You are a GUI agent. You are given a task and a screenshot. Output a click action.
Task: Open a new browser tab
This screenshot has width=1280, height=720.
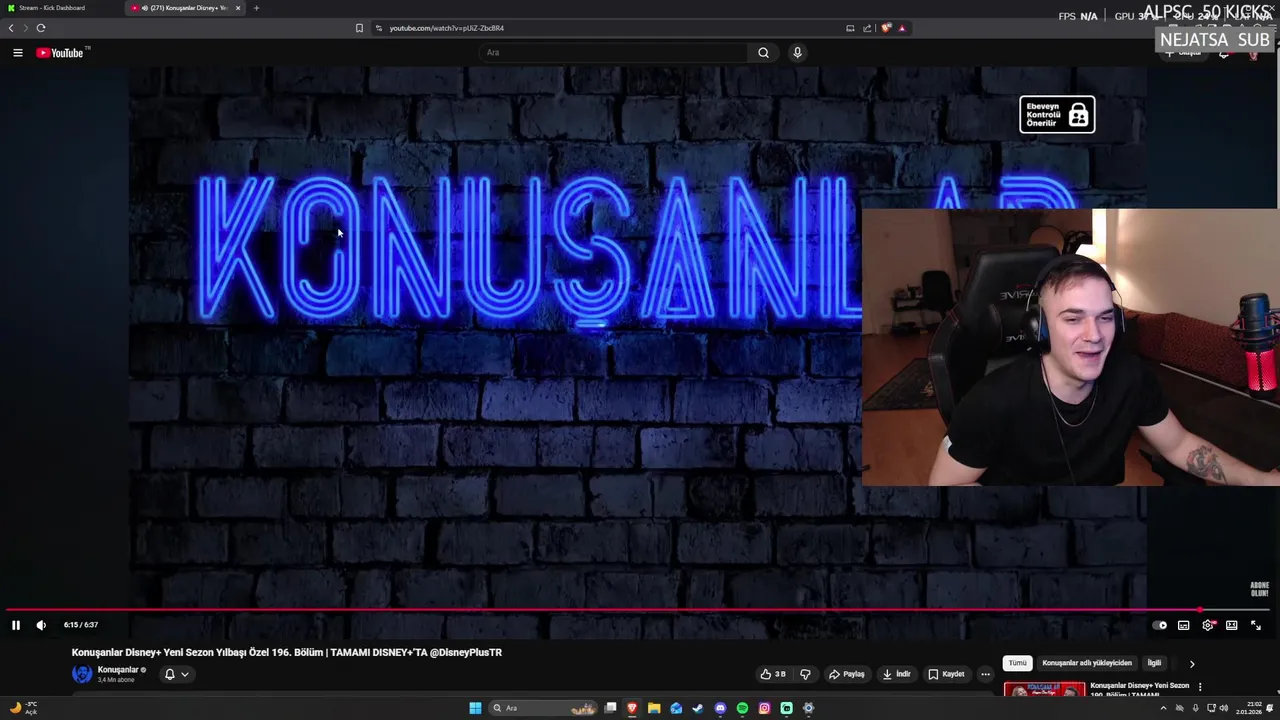256,8
